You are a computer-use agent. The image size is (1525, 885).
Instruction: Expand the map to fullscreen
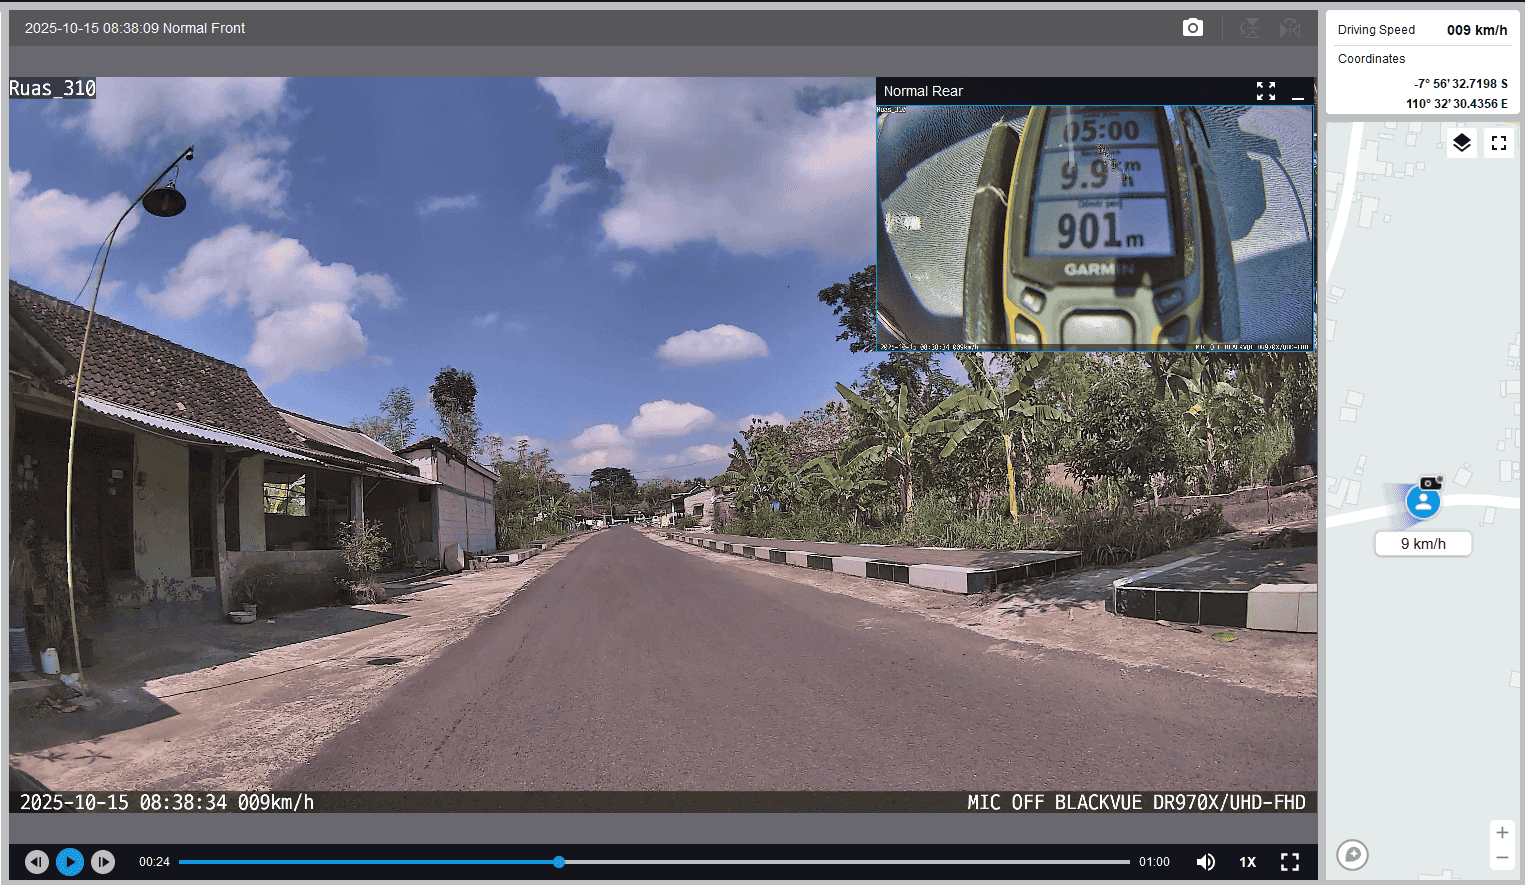click(x=1498, y=143)
